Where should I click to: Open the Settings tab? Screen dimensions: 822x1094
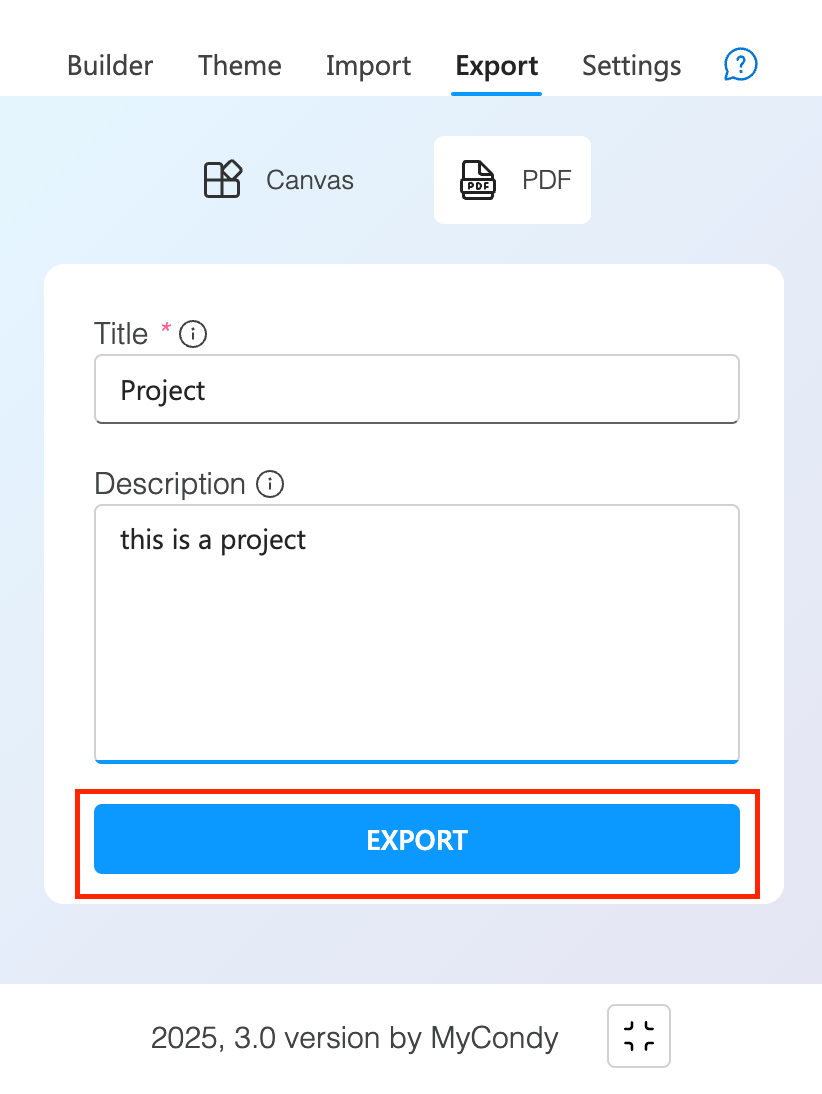632,66
